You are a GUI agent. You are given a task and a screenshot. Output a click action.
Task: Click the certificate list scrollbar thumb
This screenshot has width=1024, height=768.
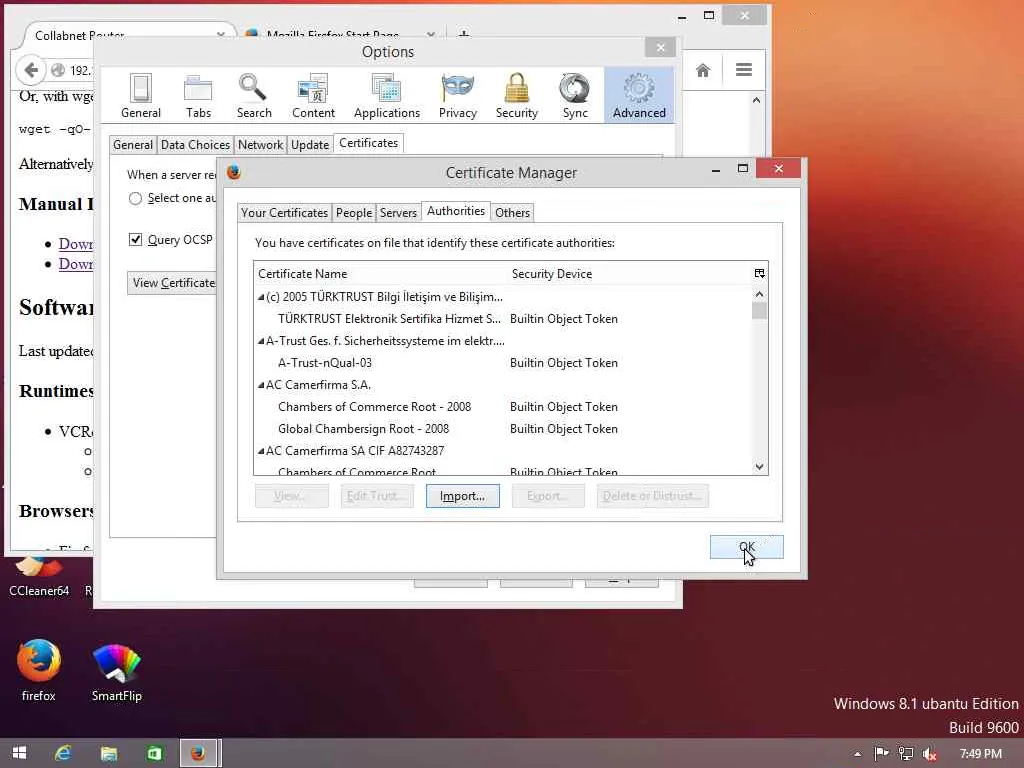pyautogui.click(x=760, y=310)
